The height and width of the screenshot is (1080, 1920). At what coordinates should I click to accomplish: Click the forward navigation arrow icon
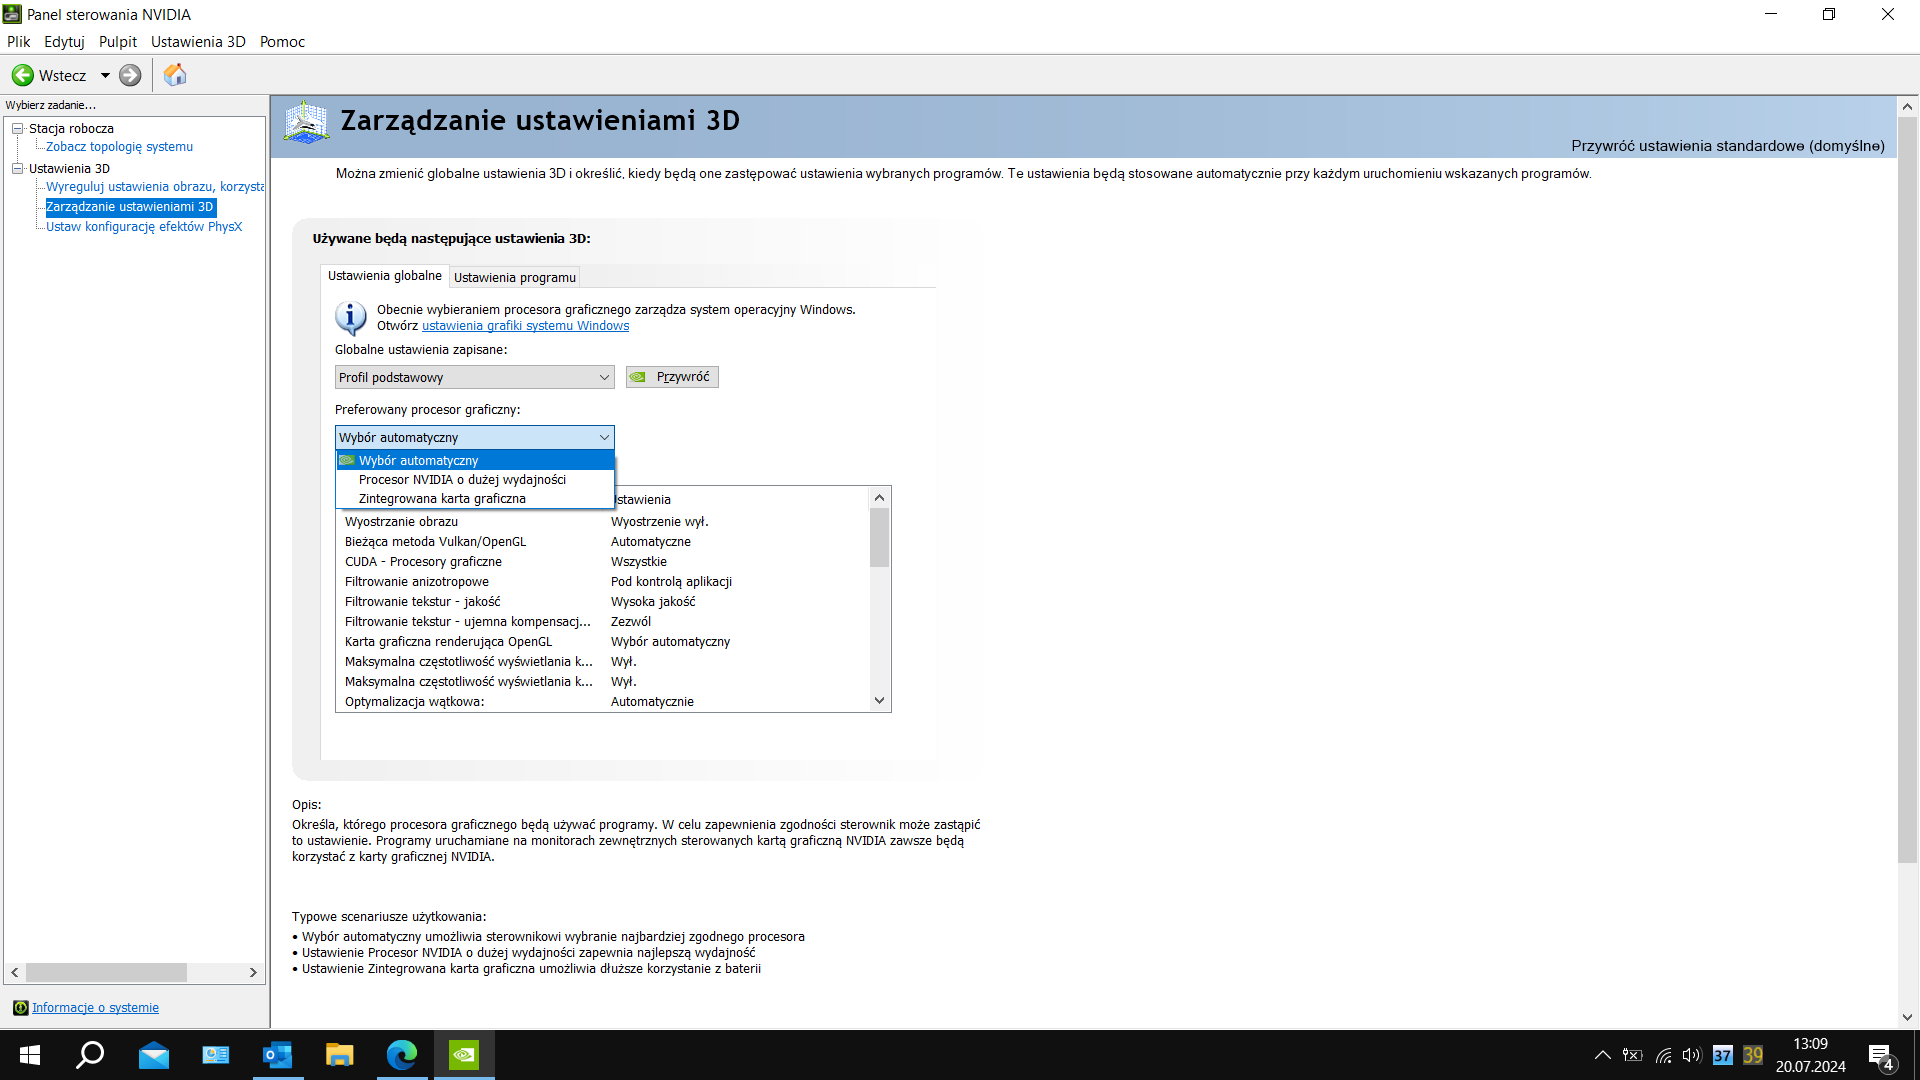tap(130, 75)
